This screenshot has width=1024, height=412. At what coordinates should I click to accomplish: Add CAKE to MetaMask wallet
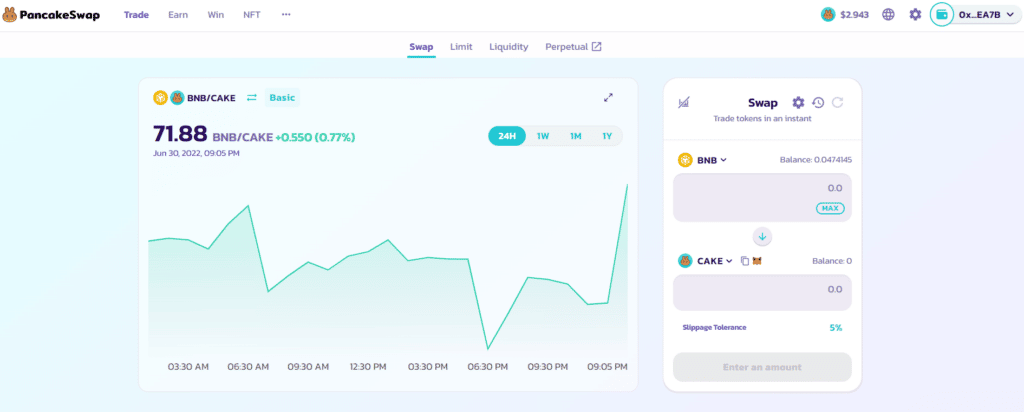[x=757, y=261]
